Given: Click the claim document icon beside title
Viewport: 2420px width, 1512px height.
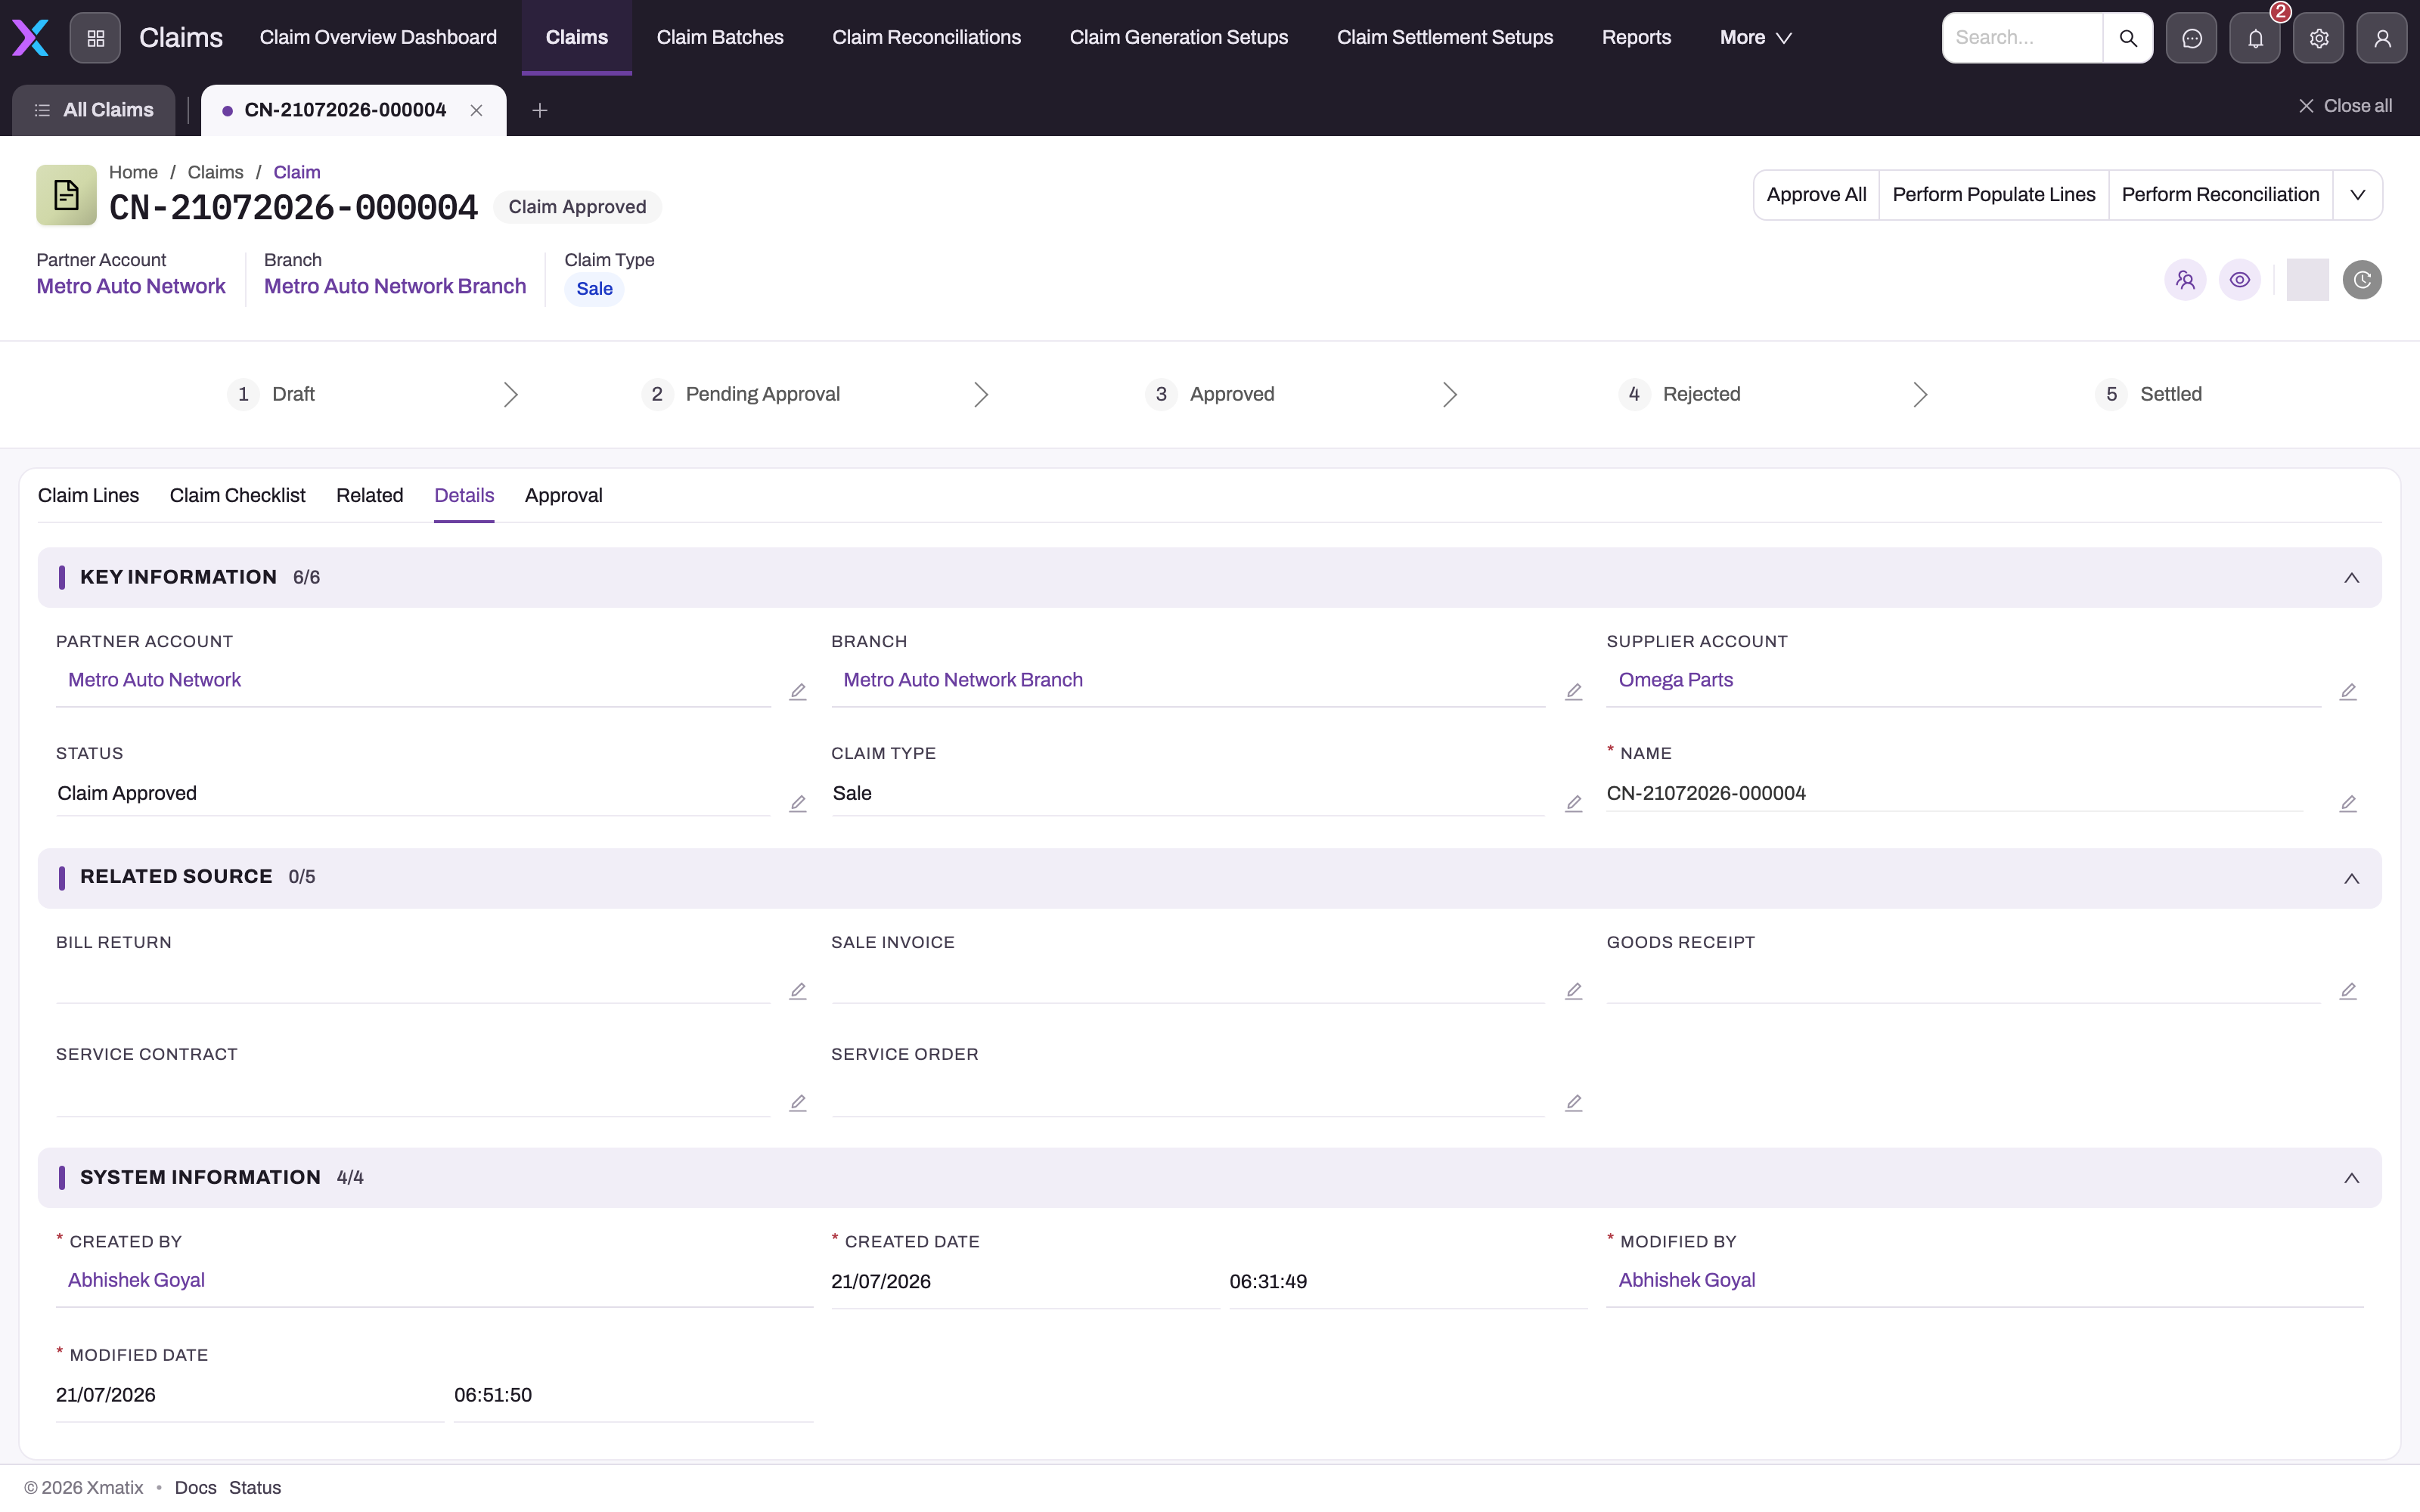Looking at the screenshot, I should (x=66, y=194).
